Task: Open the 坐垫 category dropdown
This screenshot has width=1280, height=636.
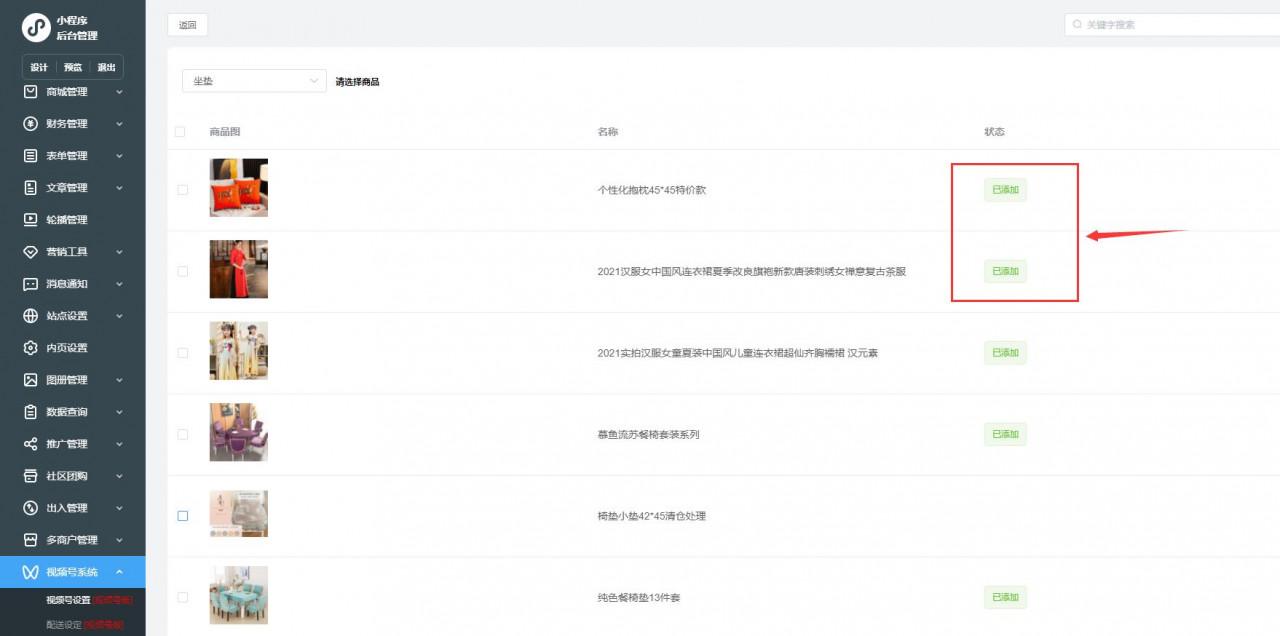Action: click(x=254, y=81)
